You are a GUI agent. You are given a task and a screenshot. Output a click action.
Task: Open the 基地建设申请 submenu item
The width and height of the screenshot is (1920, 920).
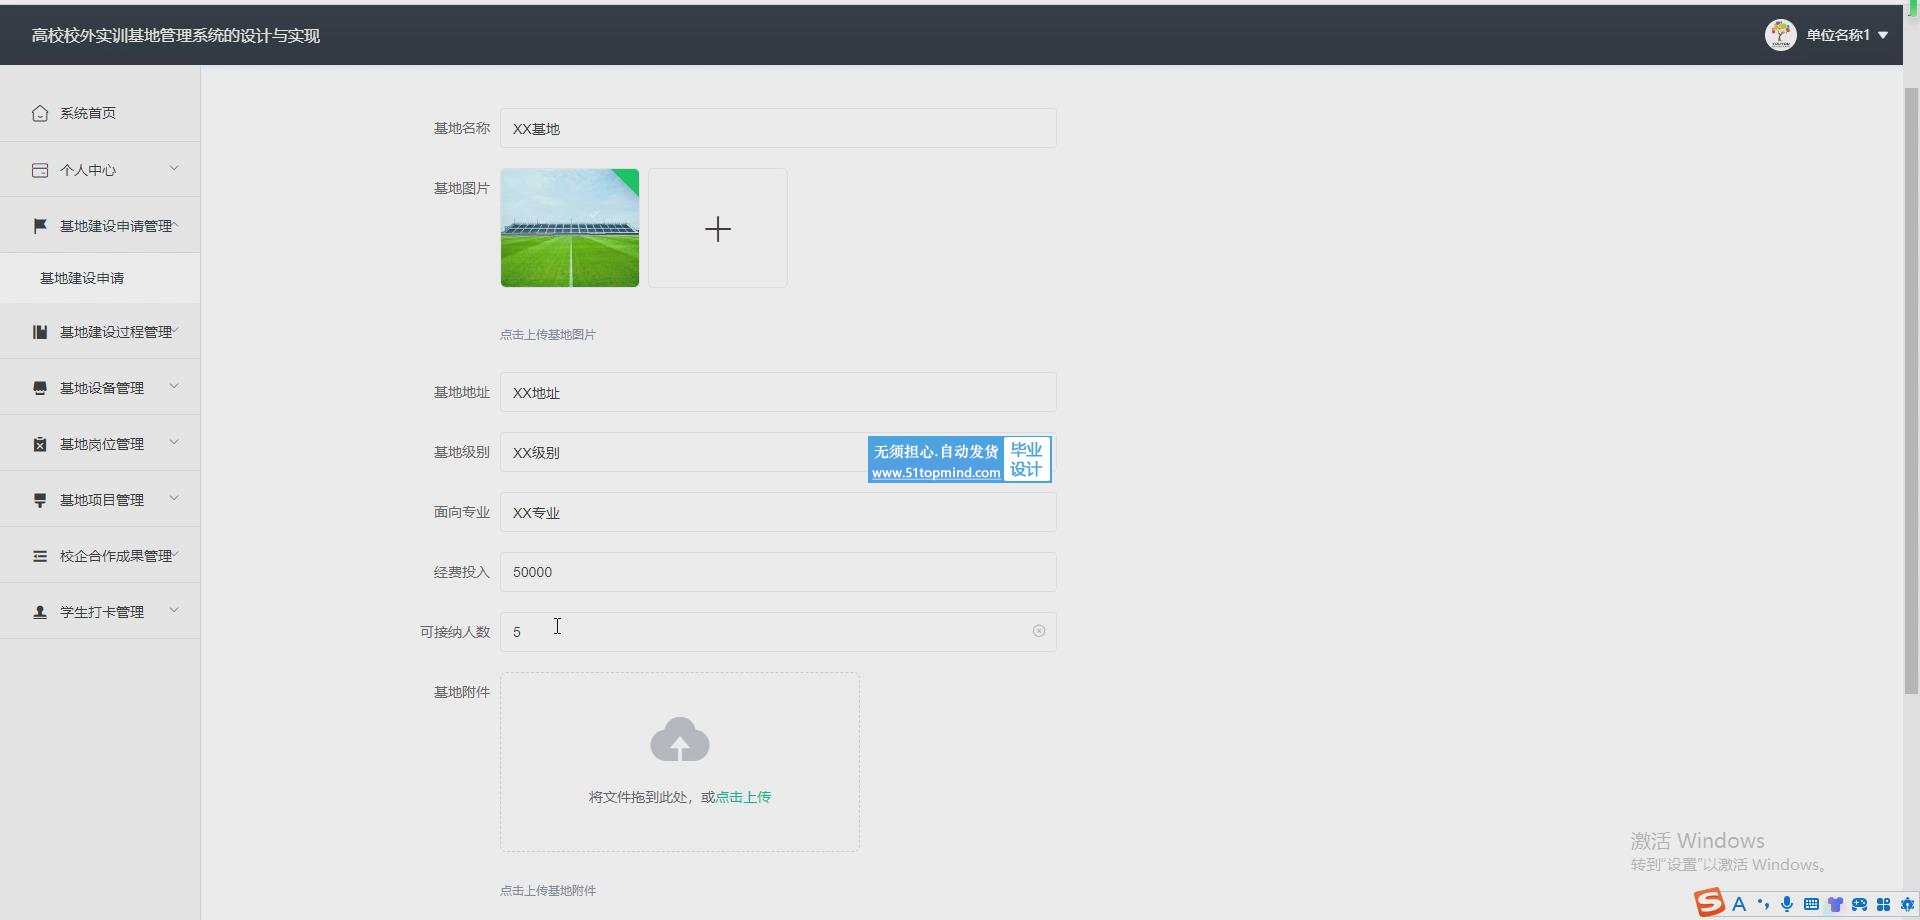[100, 278]
